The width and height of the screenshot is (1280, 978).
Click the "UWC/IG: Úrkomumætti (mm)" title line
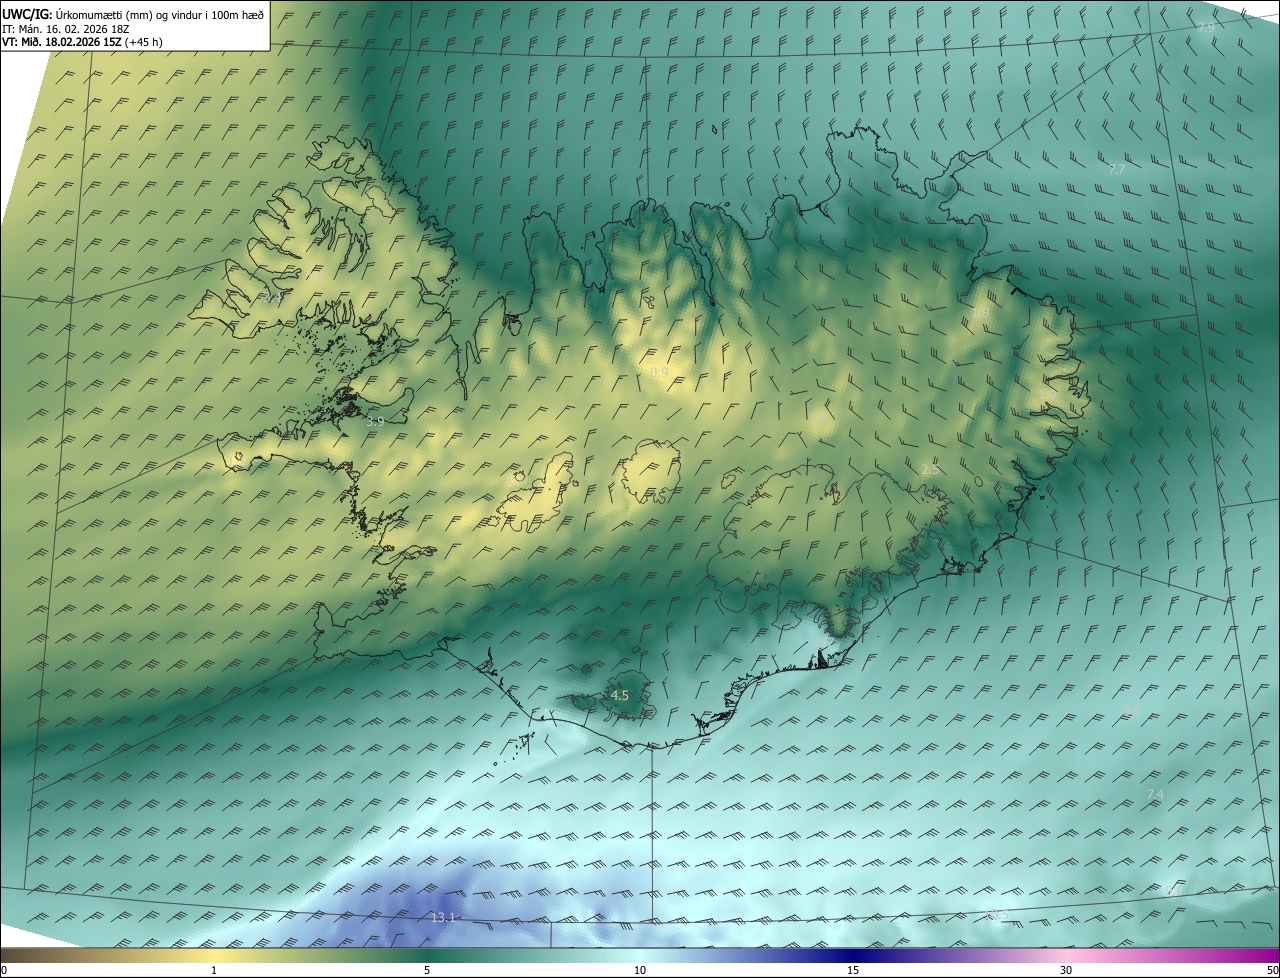133,14
